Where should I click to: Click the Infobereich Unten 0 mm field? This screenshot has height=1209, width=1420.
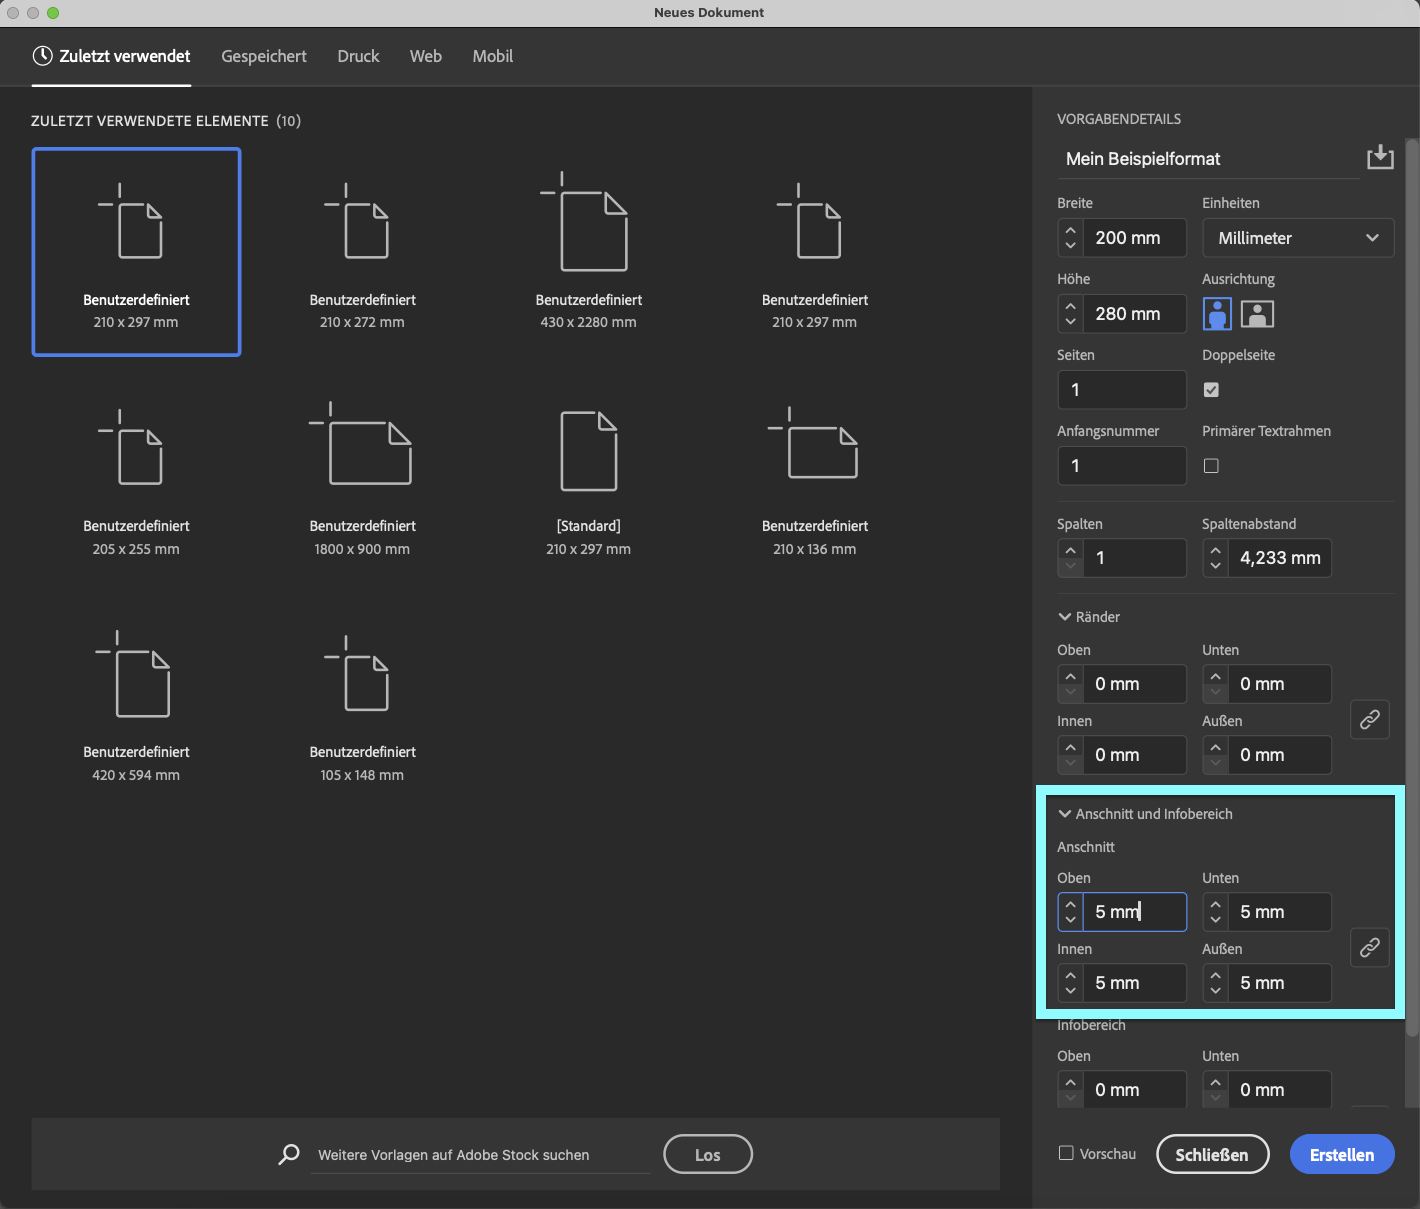[1280, 1089]
